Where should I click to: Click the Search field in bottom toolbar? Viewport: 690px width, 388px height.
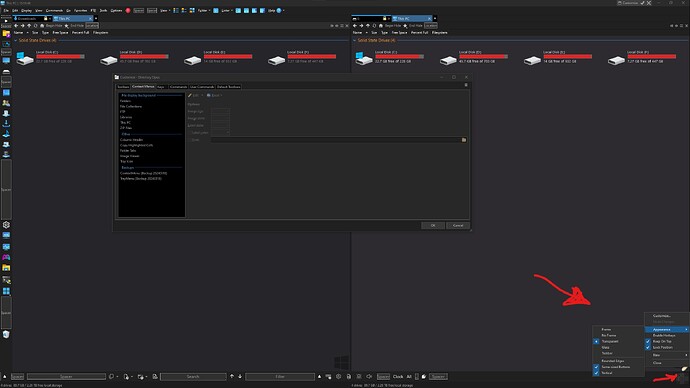[193, 377]
